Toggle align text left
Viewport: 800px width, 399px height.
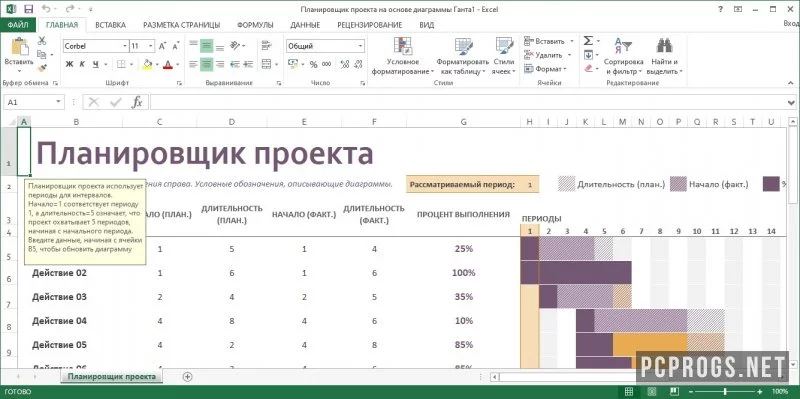(193, 64)
